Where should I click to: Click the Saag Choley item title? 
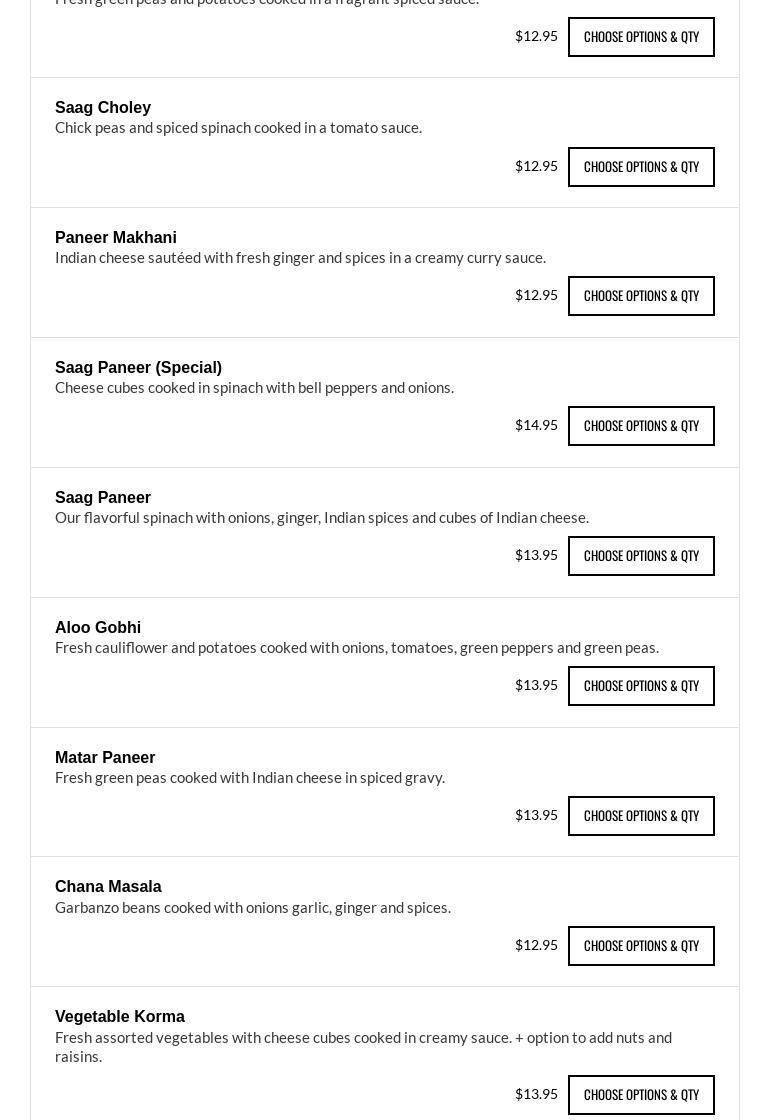103,107
